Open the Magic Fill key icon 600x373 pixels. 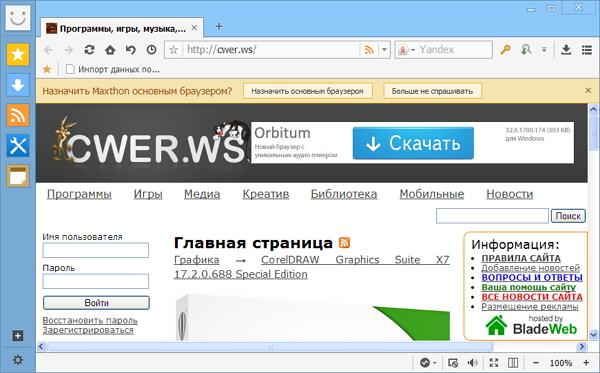pos(505,50)
